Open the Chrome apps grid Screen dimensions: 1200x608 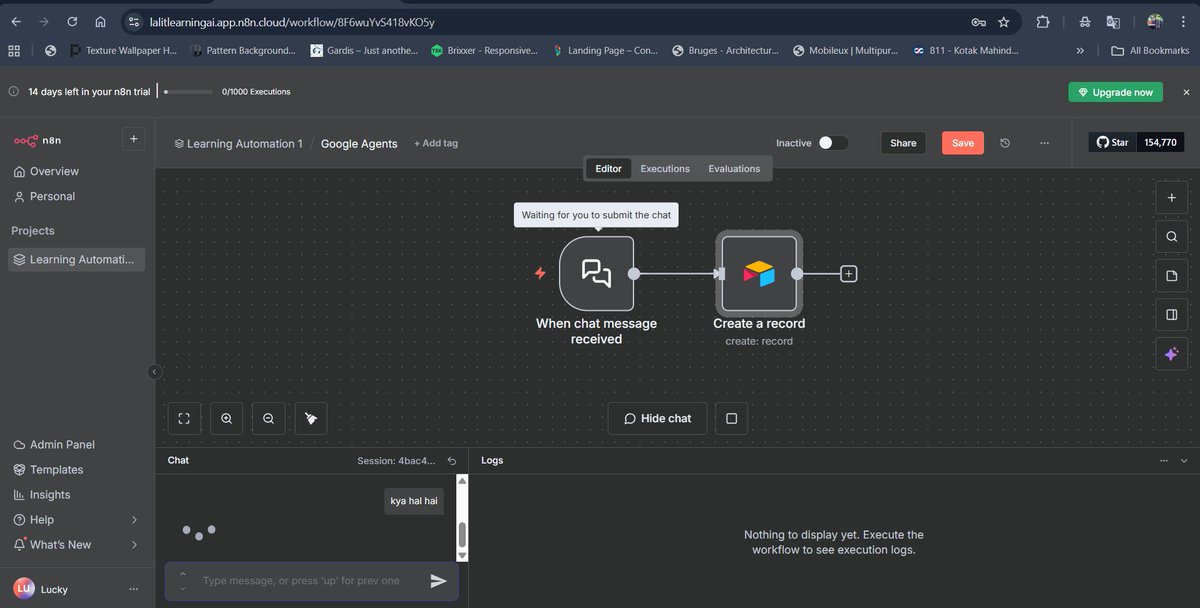(14, 50)
